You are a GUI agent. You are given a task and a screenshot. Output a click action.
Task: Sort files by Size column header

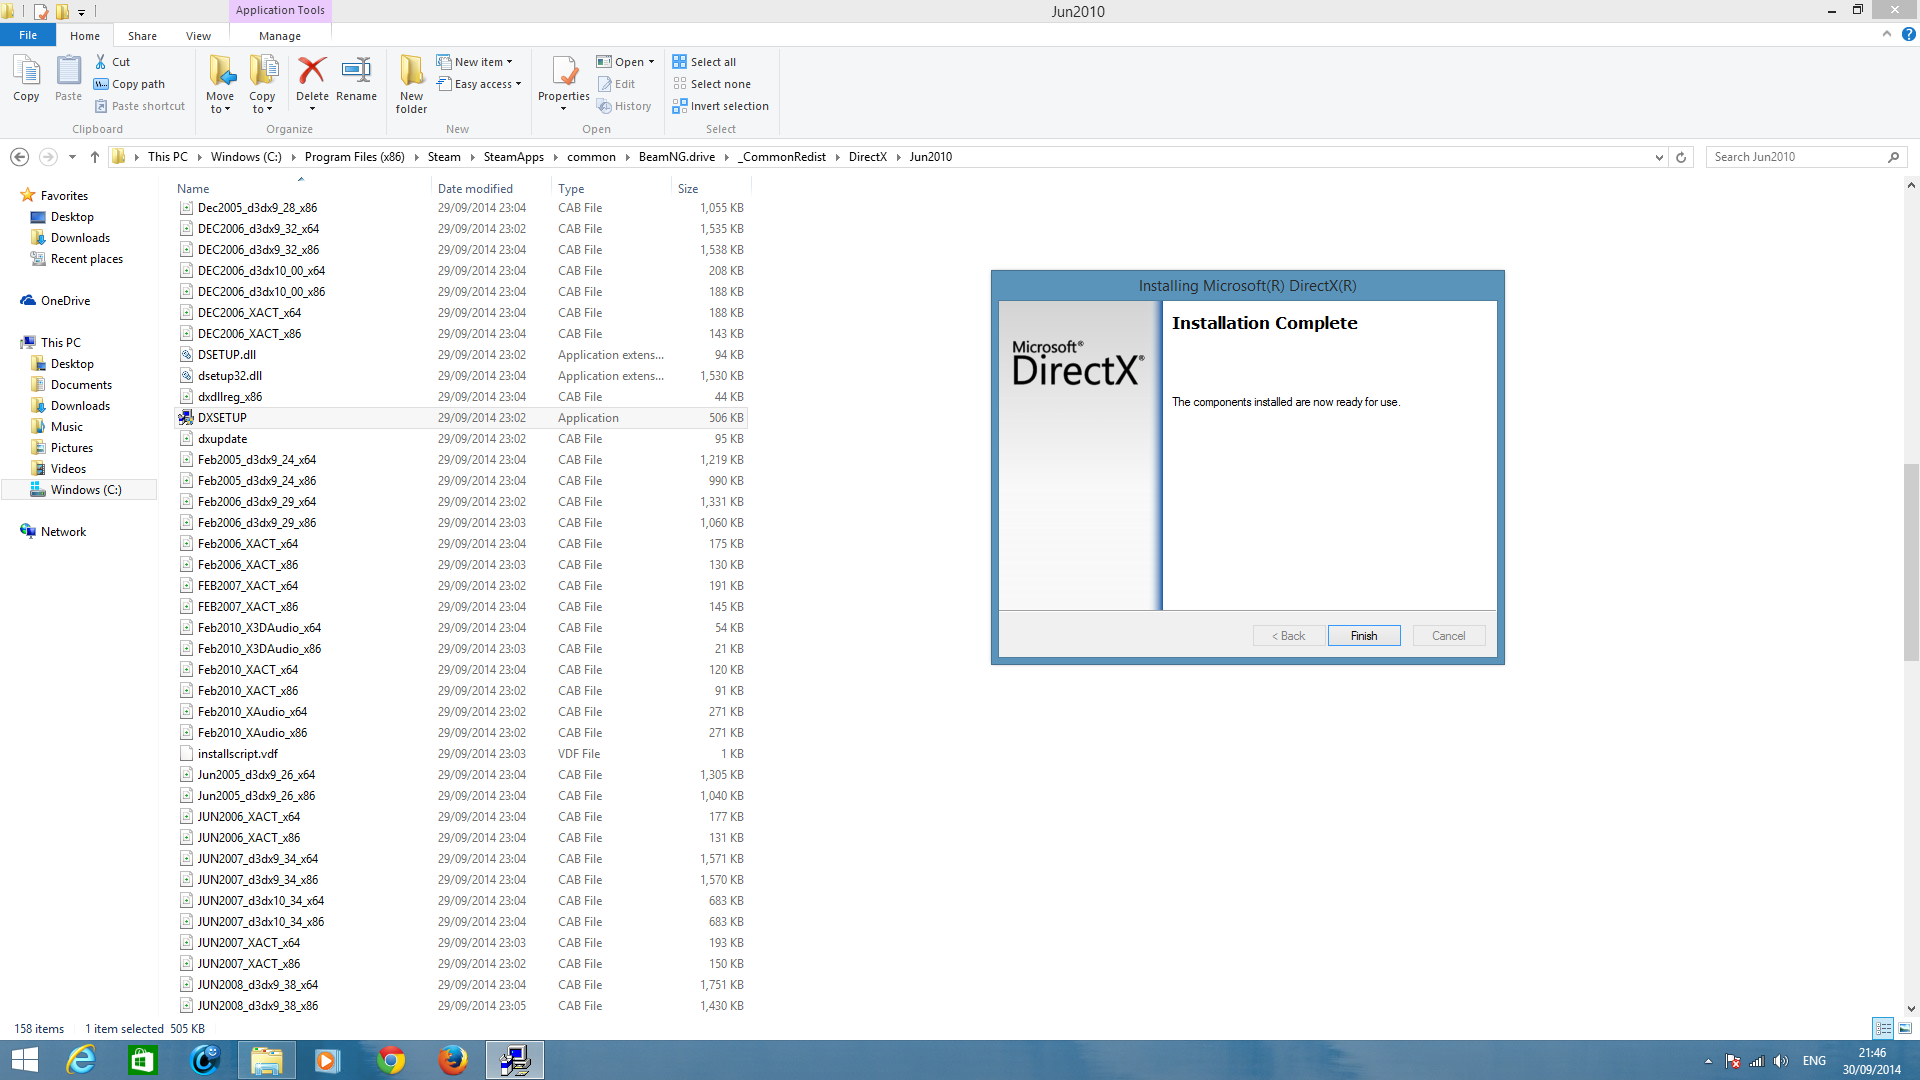(x=710, y=188)
